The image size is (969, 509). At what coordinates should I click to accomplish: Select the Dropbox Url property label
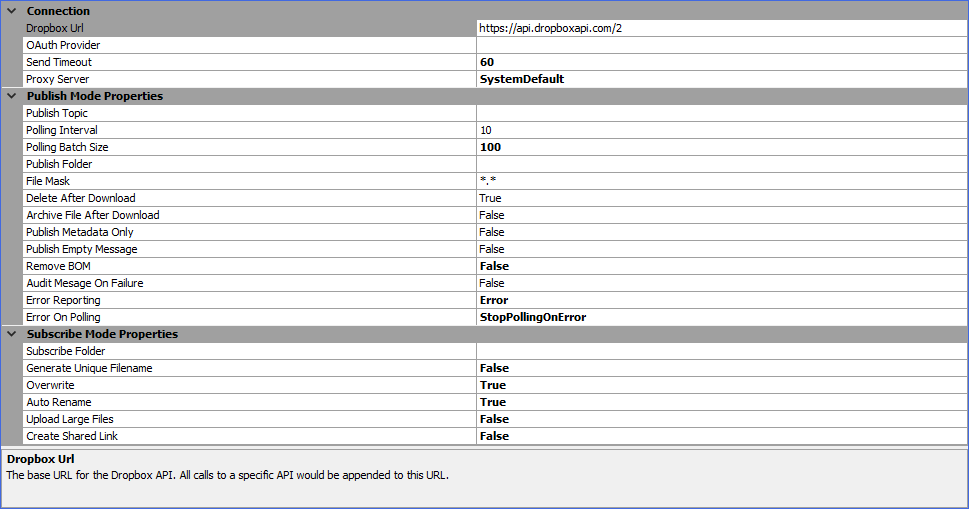pos(54,28)
